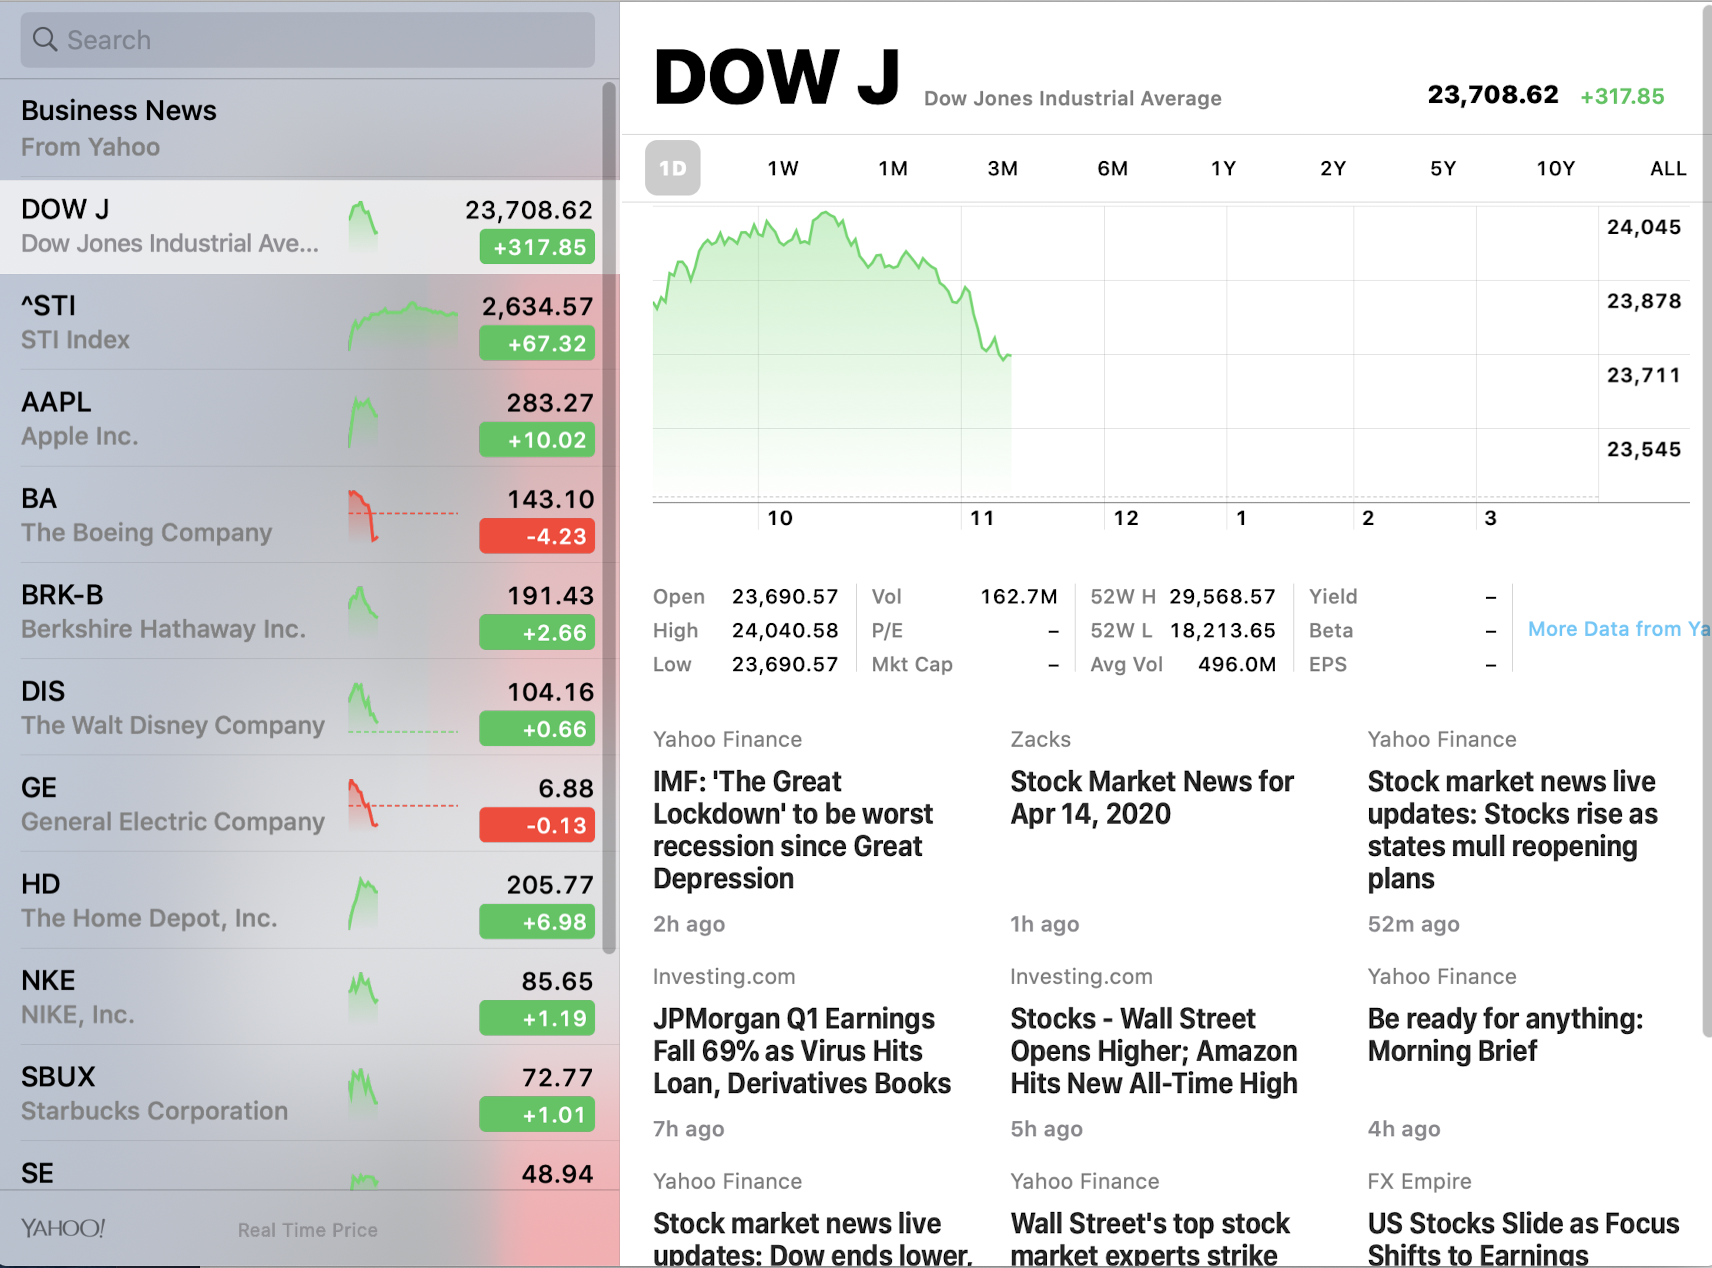Switch chart range to 6M

tap(1113, 168)
